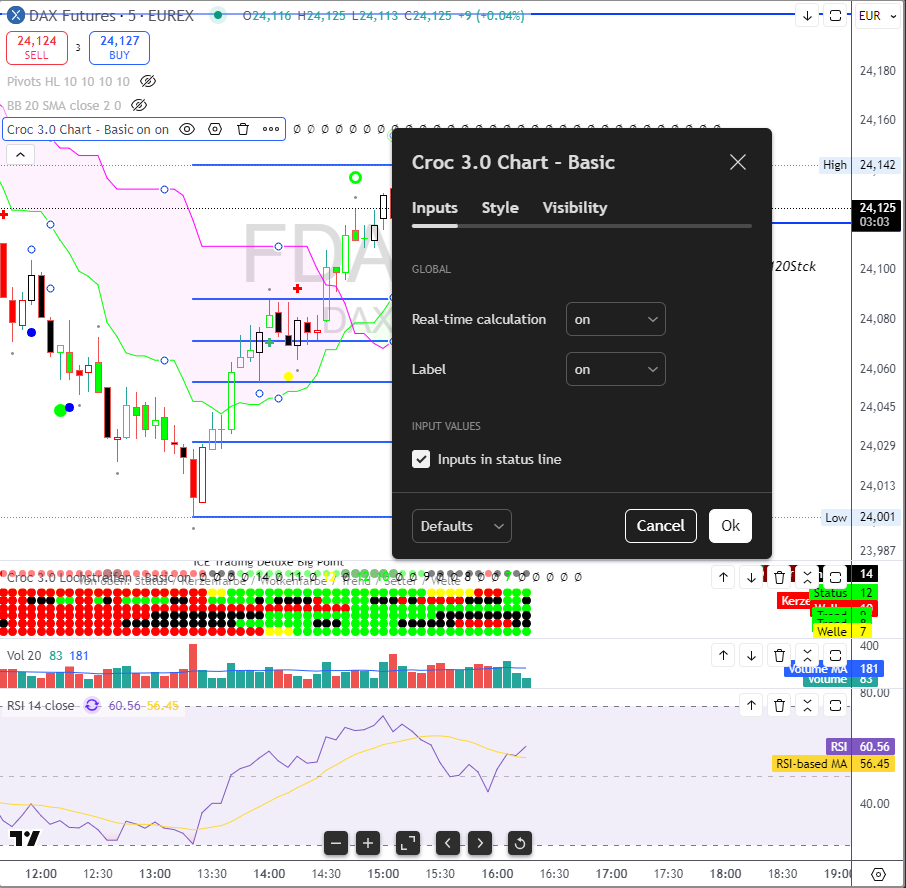Show the hidden Pivots HL indicator
The width and height of the screenshot is (906, 888).
click(148, 81)
